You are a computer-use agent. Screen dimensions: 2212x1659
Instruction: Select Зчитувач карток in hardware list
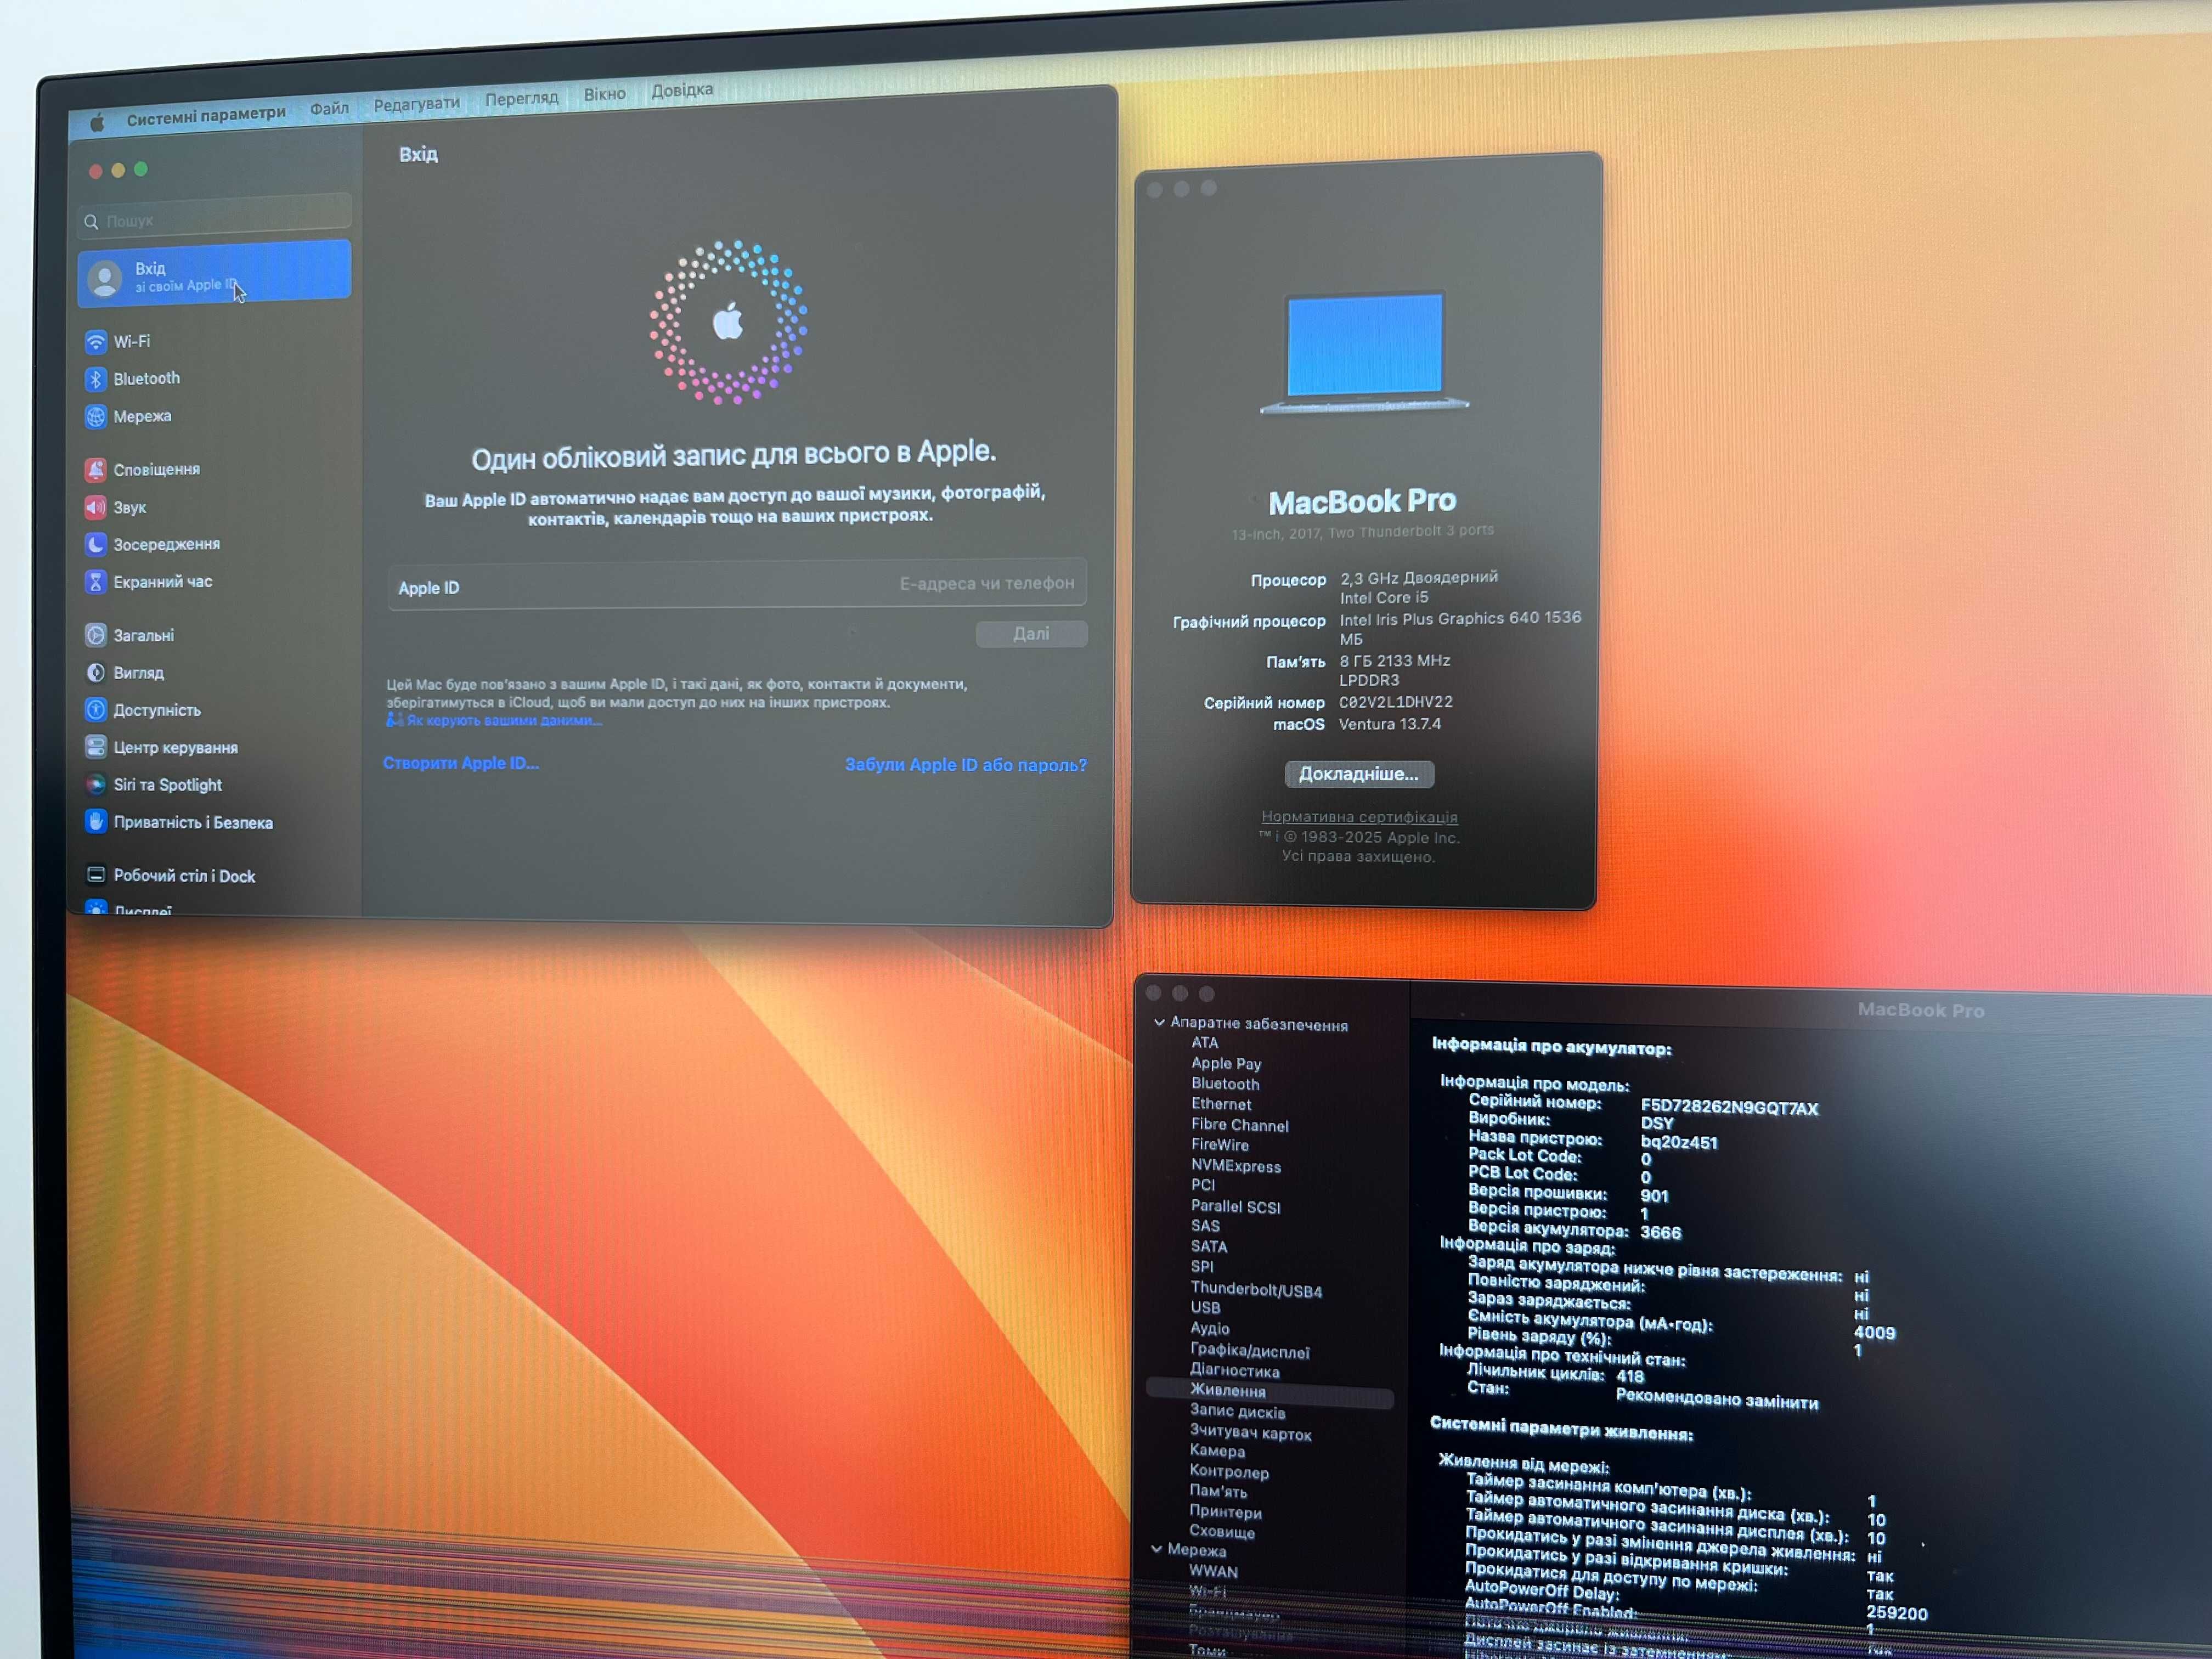[1250, 1433]
